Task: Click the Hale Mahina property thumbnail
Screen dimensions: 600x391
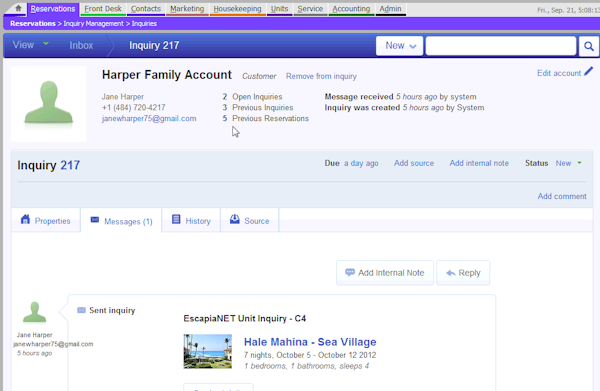Action: tap(207, 352)
